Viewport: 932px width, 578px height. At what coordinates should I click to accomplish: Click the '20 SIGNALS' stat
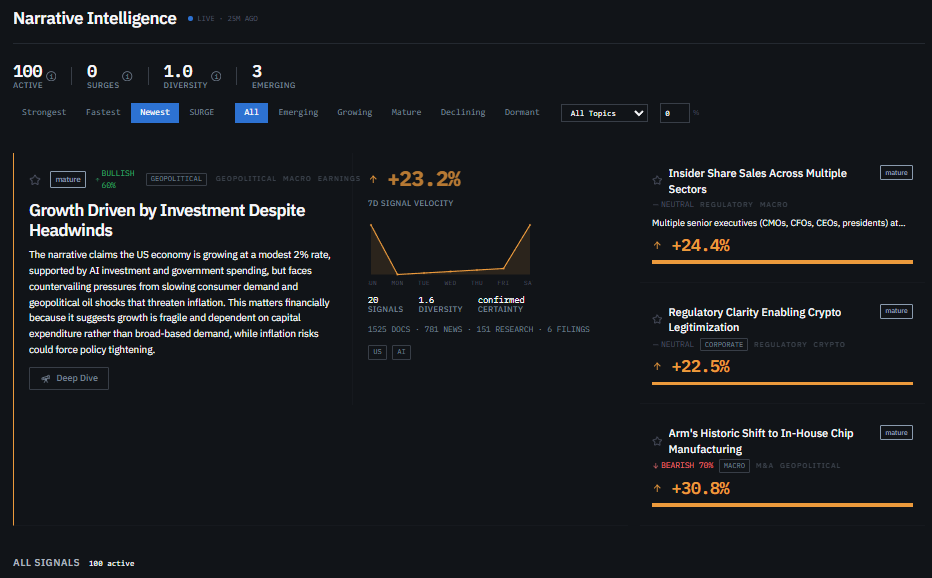coord(385,304)
